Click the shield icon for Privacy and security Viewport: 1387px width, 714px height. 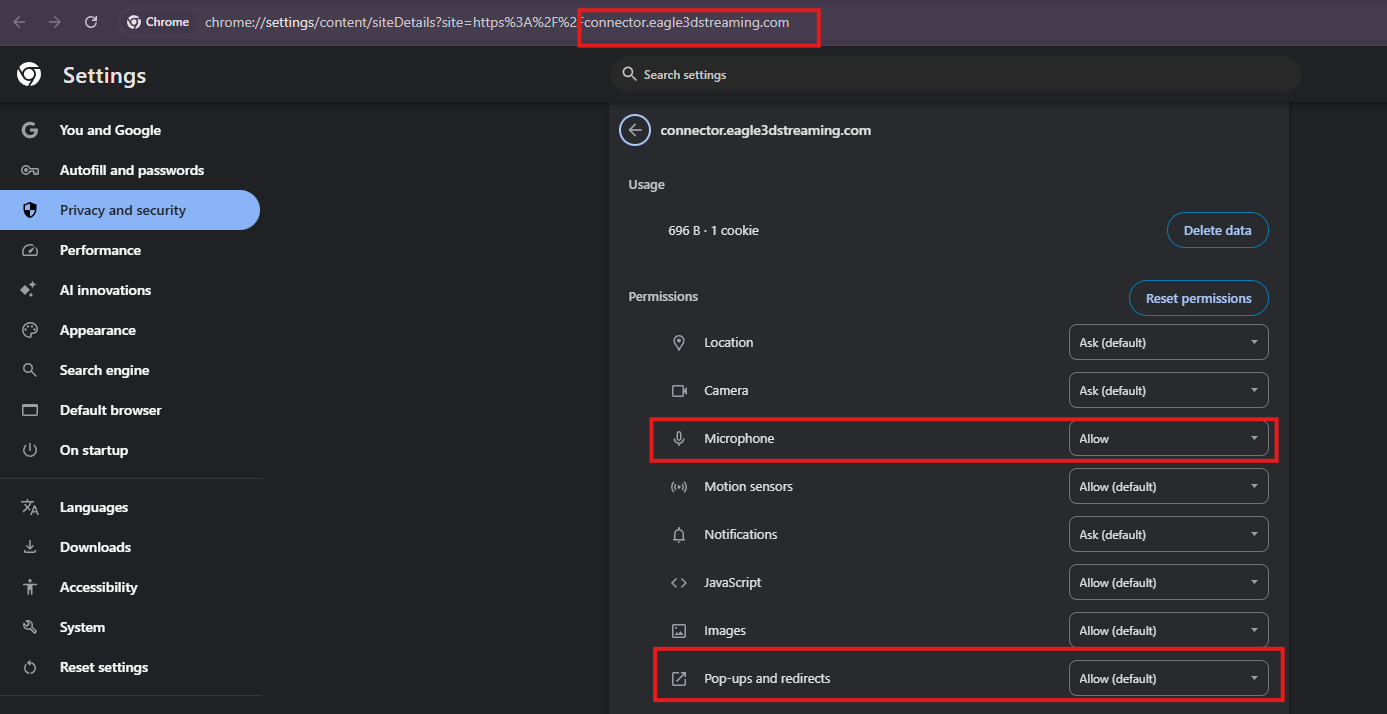[30, 210]
